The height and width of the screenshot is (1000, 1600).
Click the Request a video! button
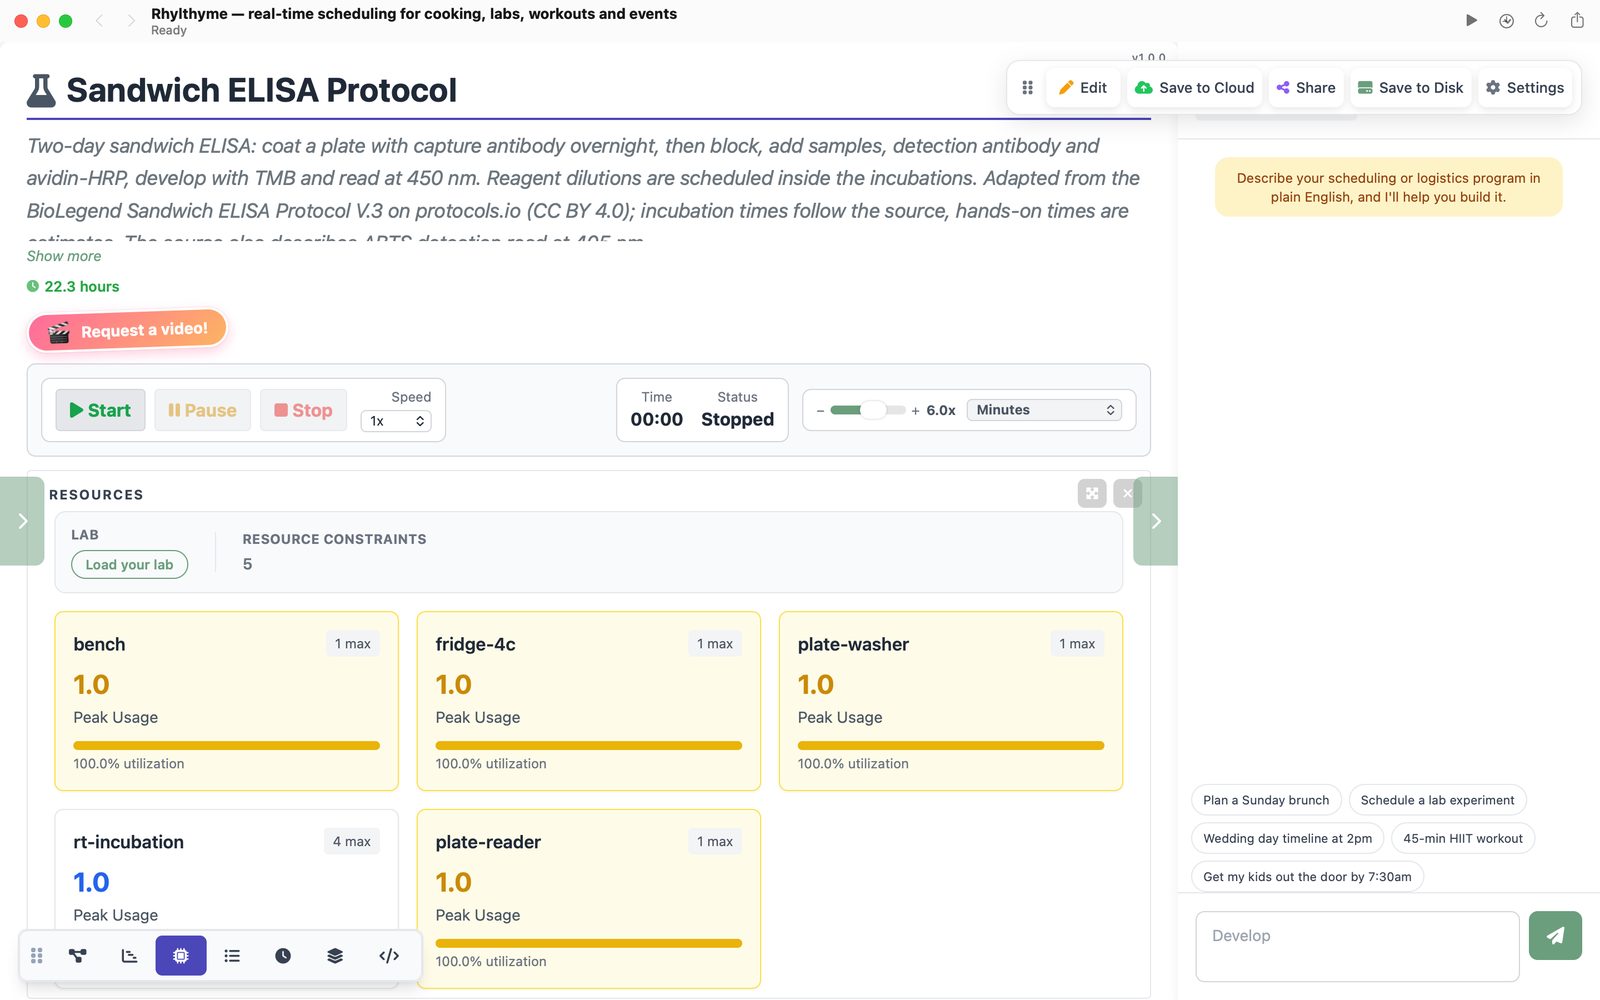tap(128, 330)
